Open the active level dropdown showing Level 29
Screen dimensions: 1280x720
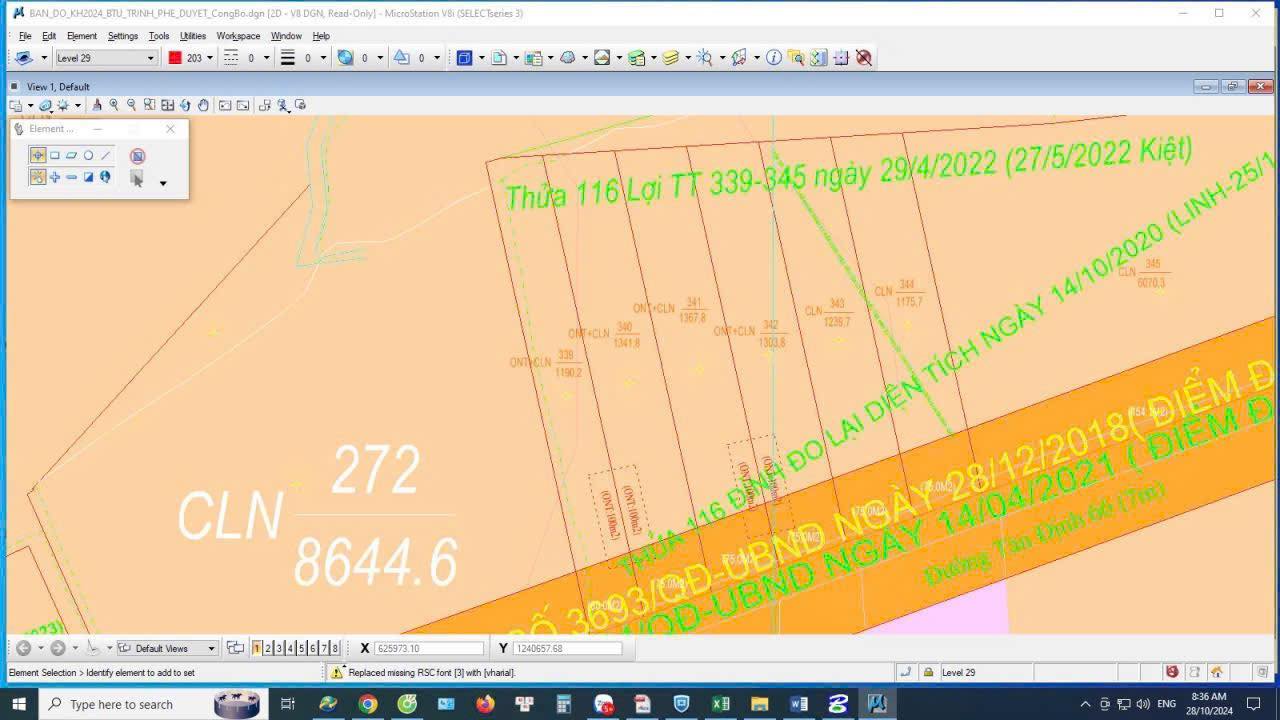(x=153, y=58)
